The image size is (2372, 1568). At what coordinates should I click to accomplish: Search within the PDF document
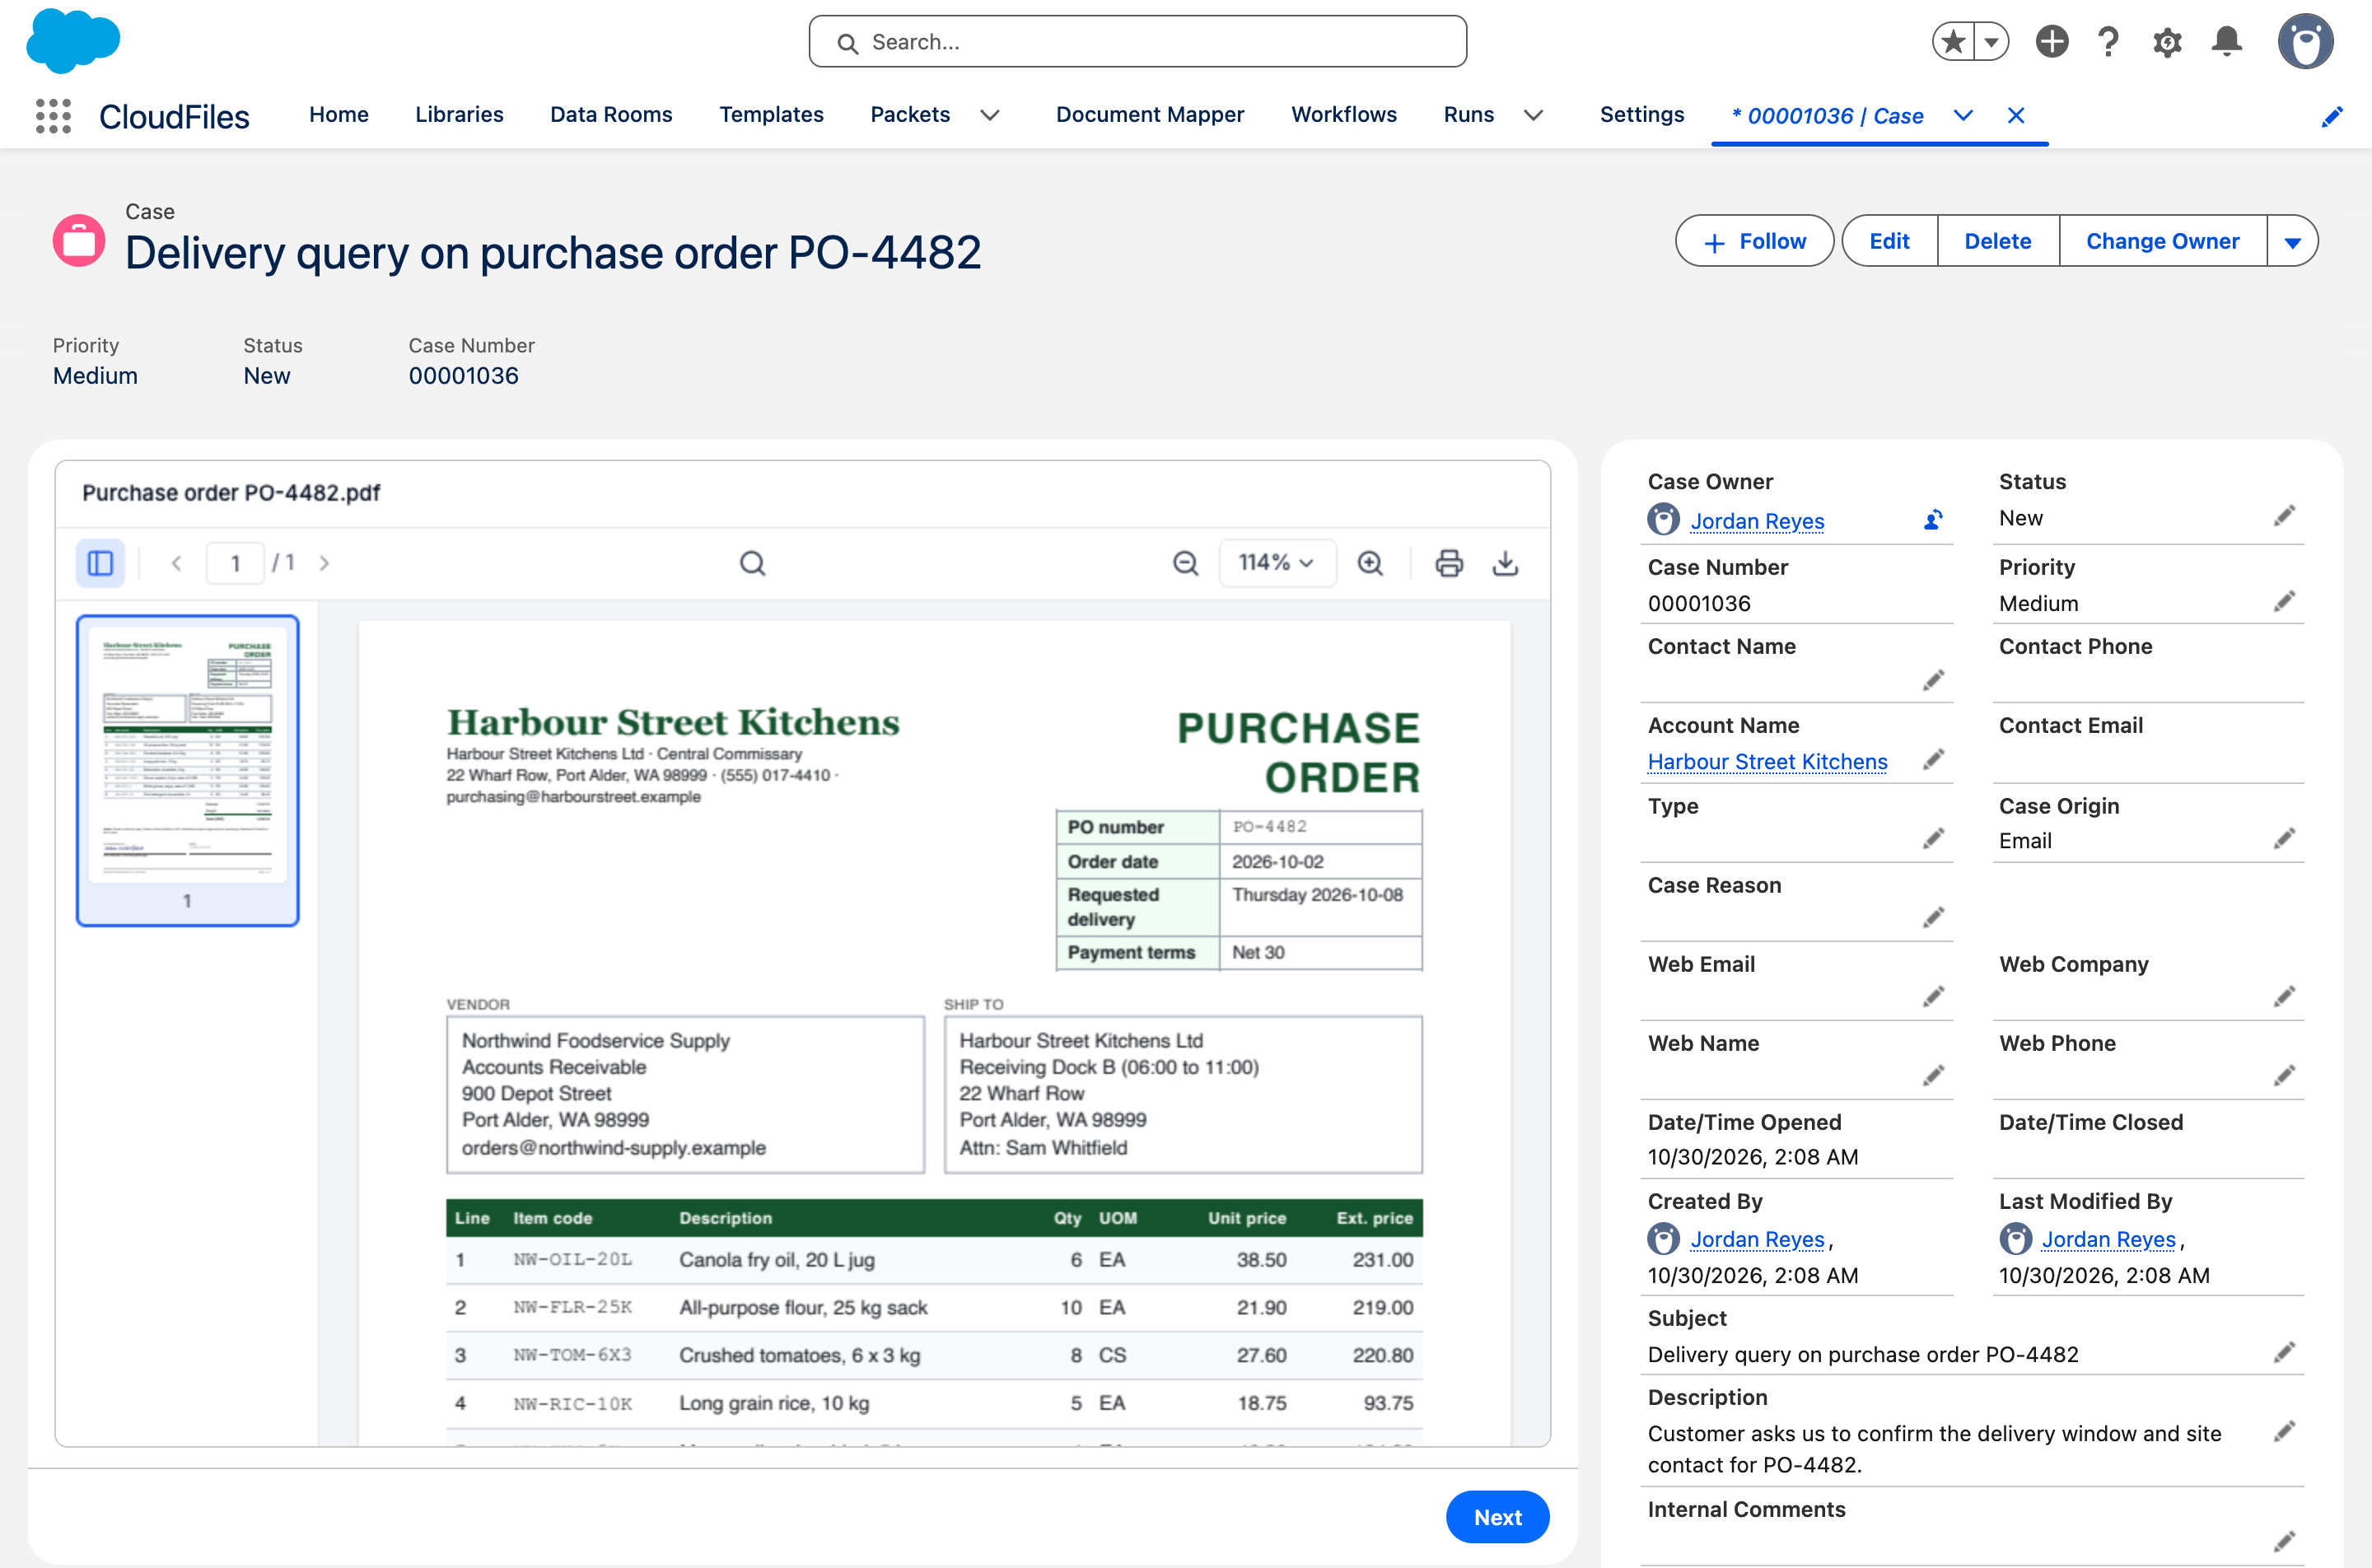coord(752,563)
